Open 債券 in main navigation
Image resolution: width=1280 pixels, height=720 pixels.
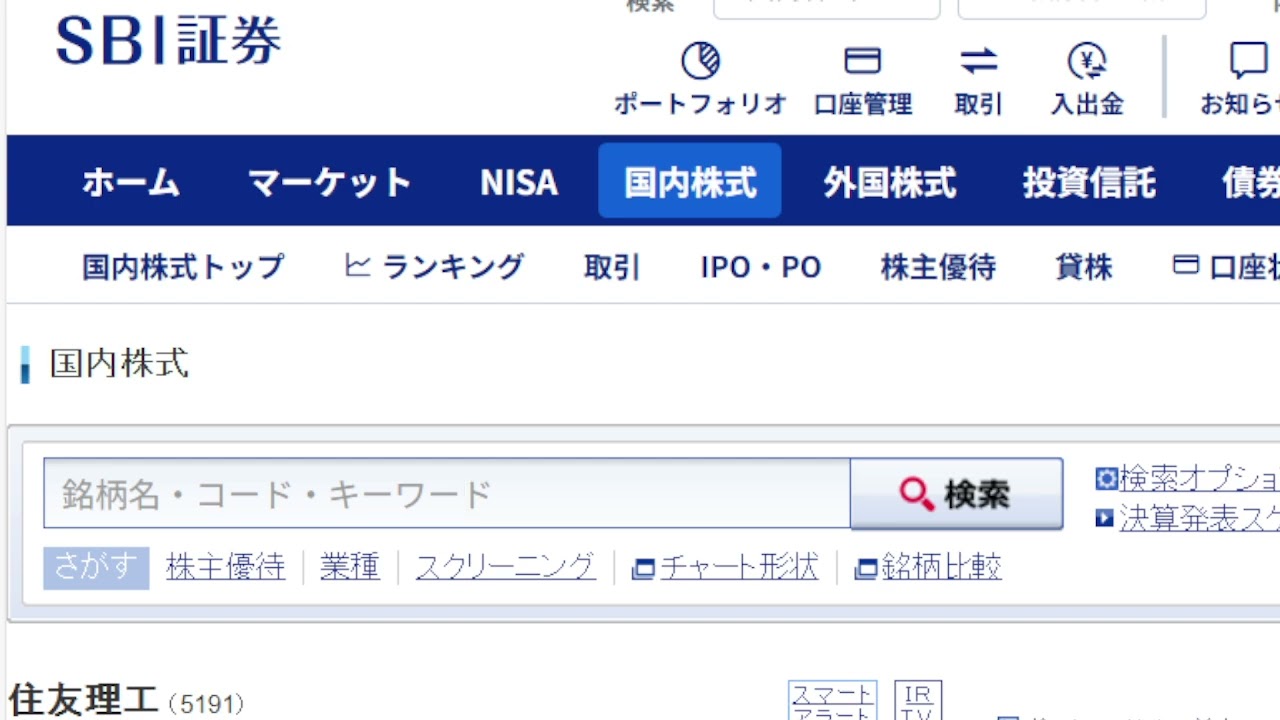point(1251,182)
